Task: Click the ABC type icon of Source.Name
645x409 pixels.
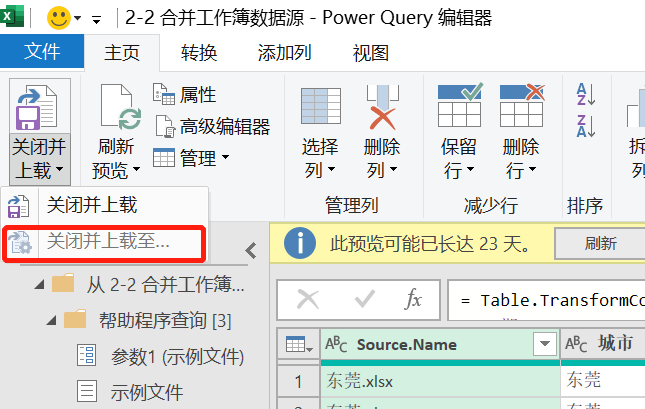Action: pyautogui.click(x=336, y=344)
